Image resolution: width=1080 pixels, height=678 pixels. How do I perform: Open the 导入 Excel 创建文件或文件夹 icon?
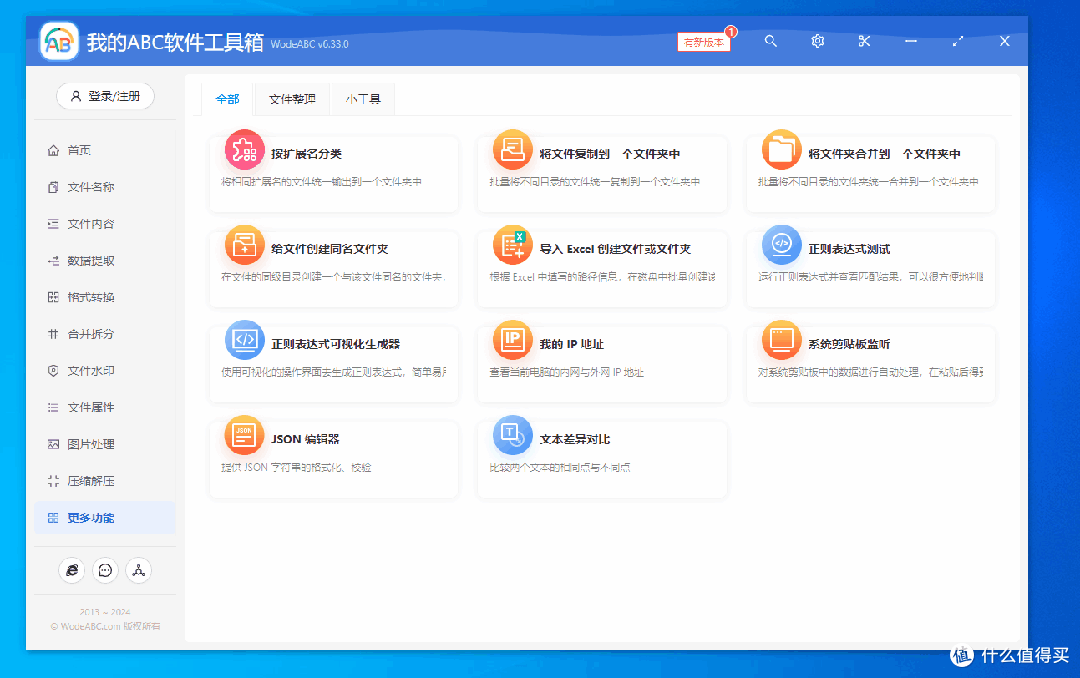pos(513,245)
